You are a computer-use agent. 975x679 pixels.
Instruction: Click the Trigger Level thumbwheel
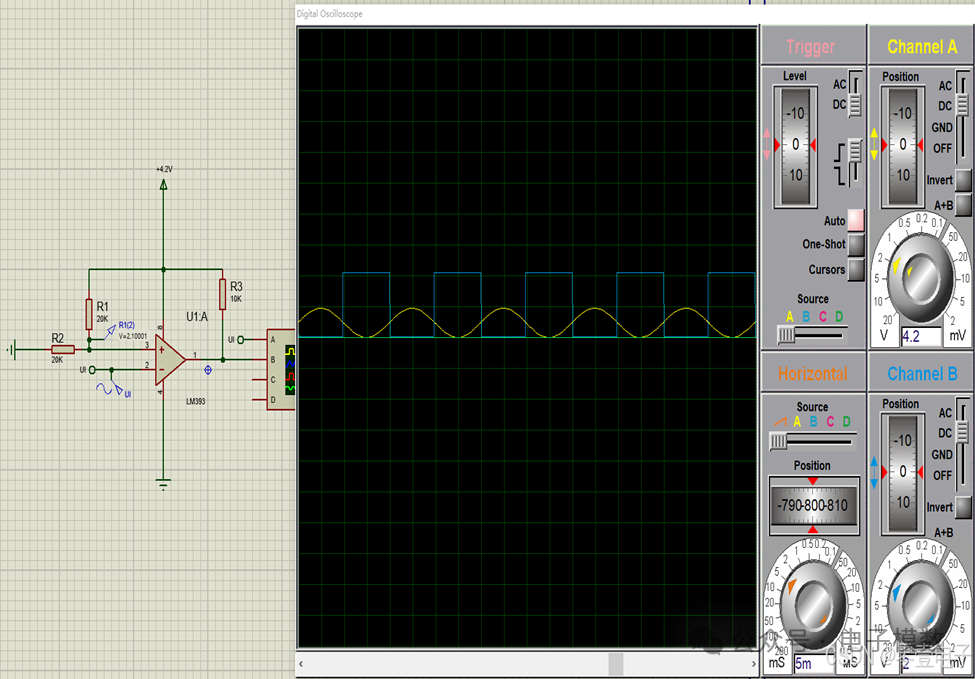(x=795, y=146)
